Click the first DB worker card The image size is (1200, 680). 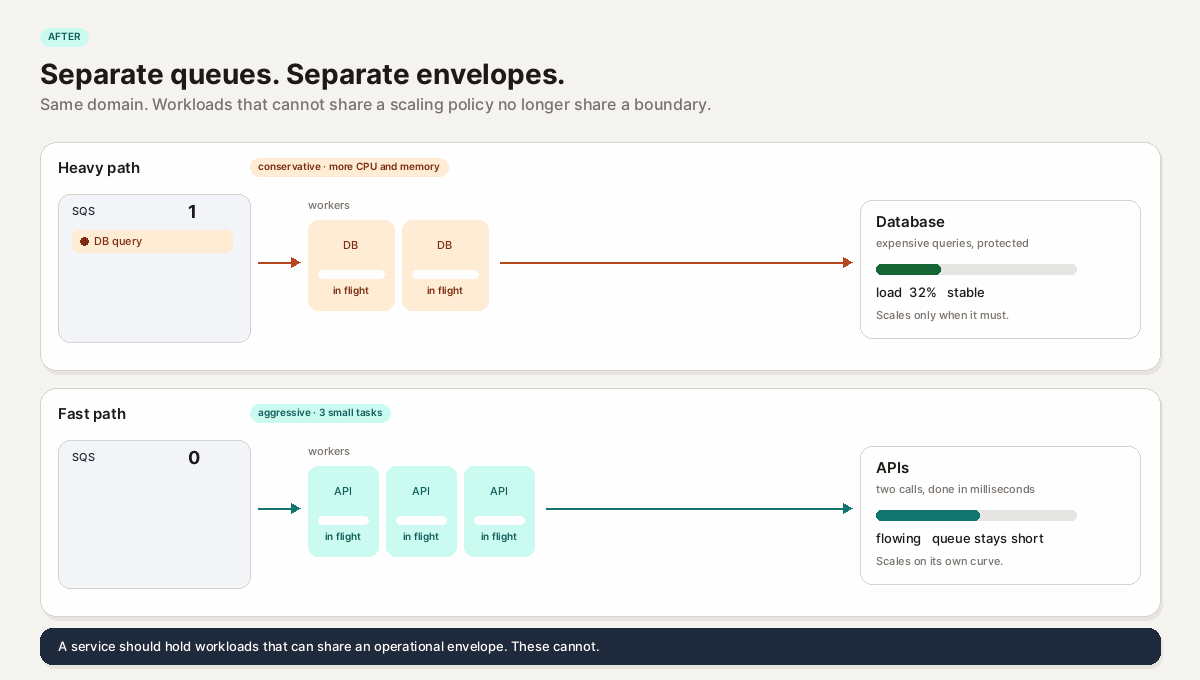(x=351, y=265)
